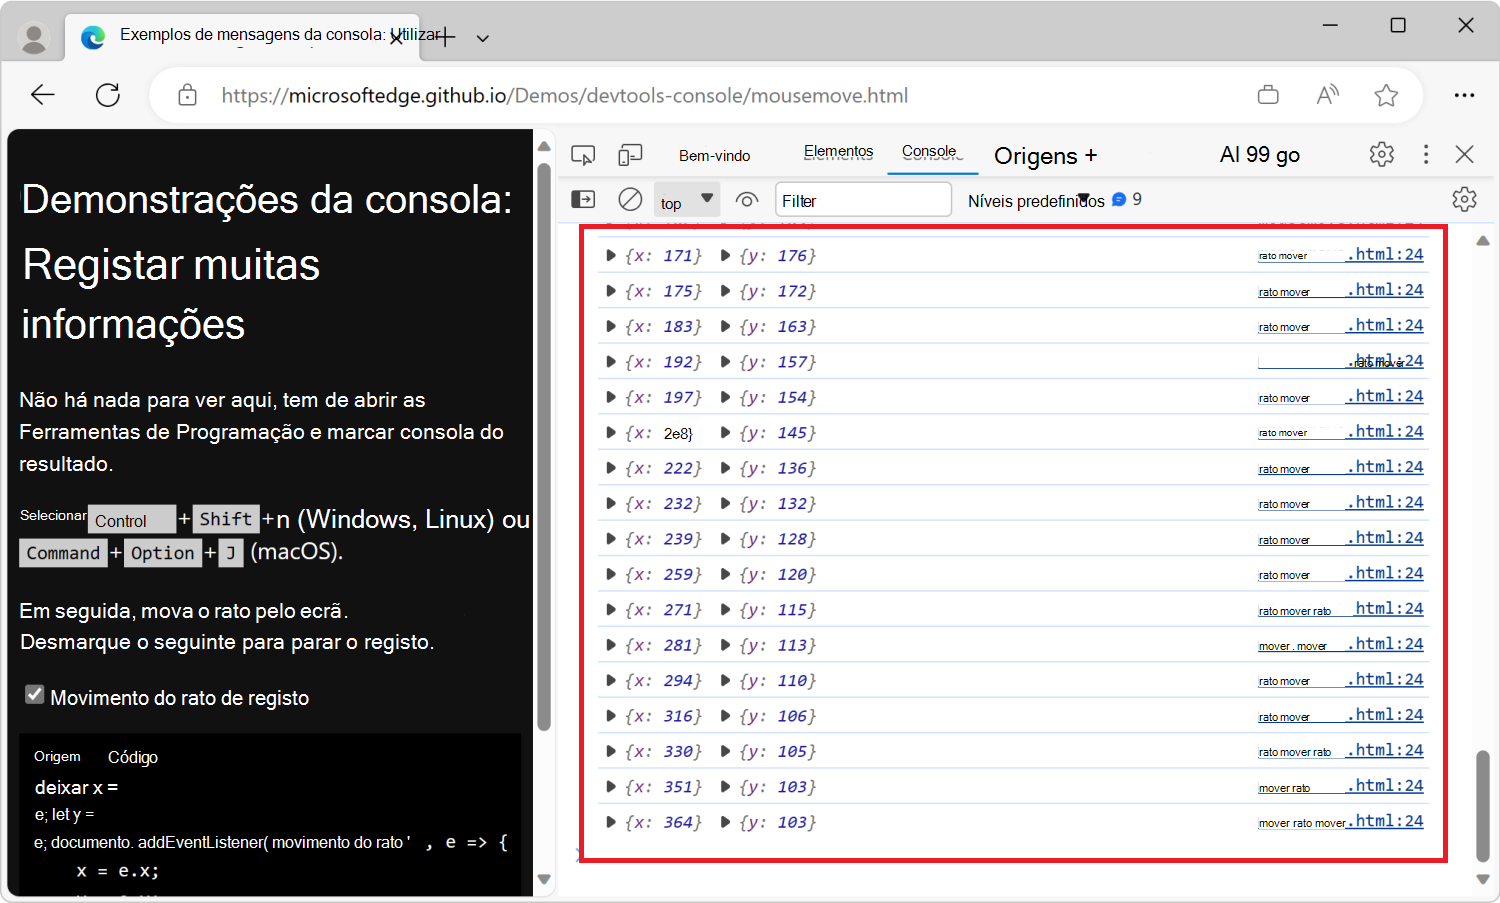Viewport: 1500px width, 903px height.
Task: Add page to favorites star
Action: tap(1386, 95)
